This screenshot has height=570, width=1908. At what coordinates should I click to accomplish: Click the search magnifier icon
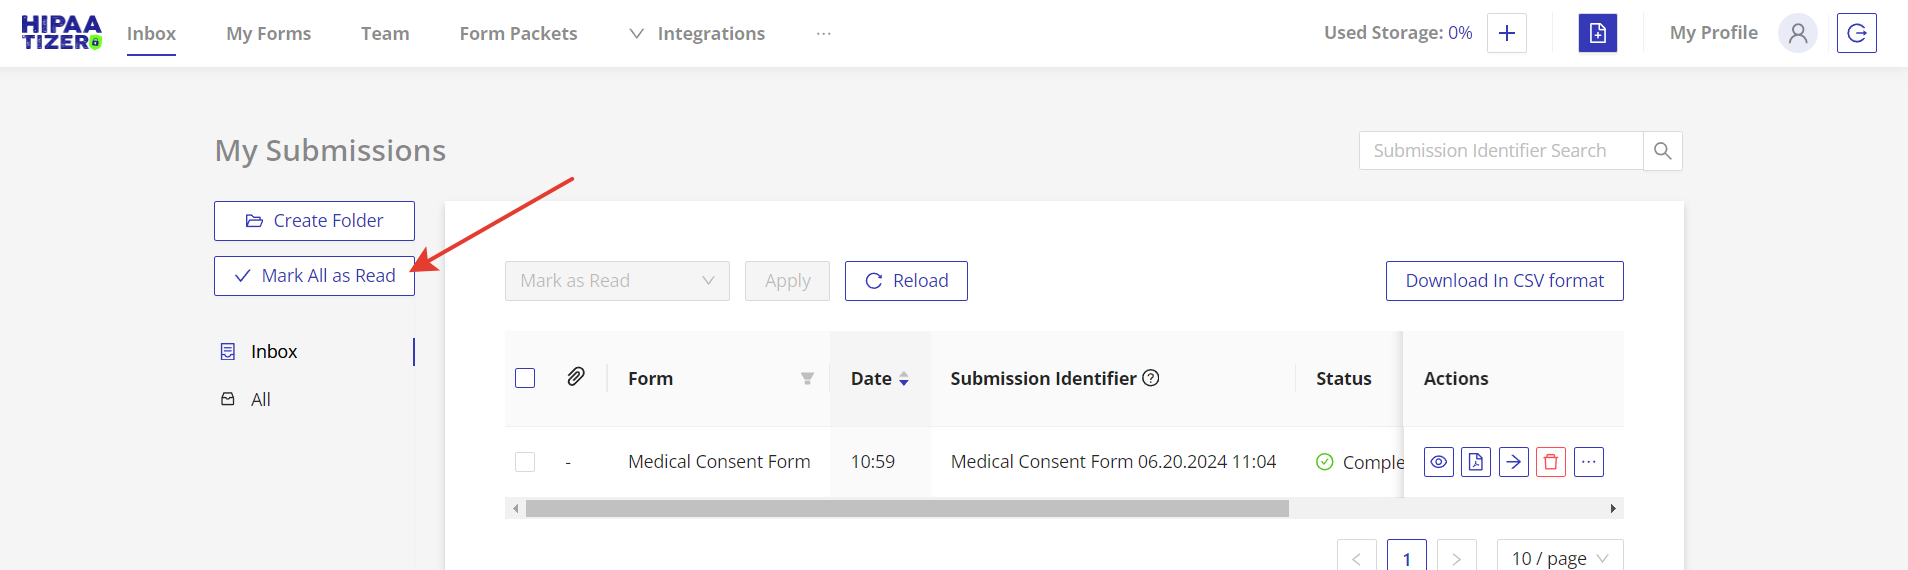(x=1663, y=151)
